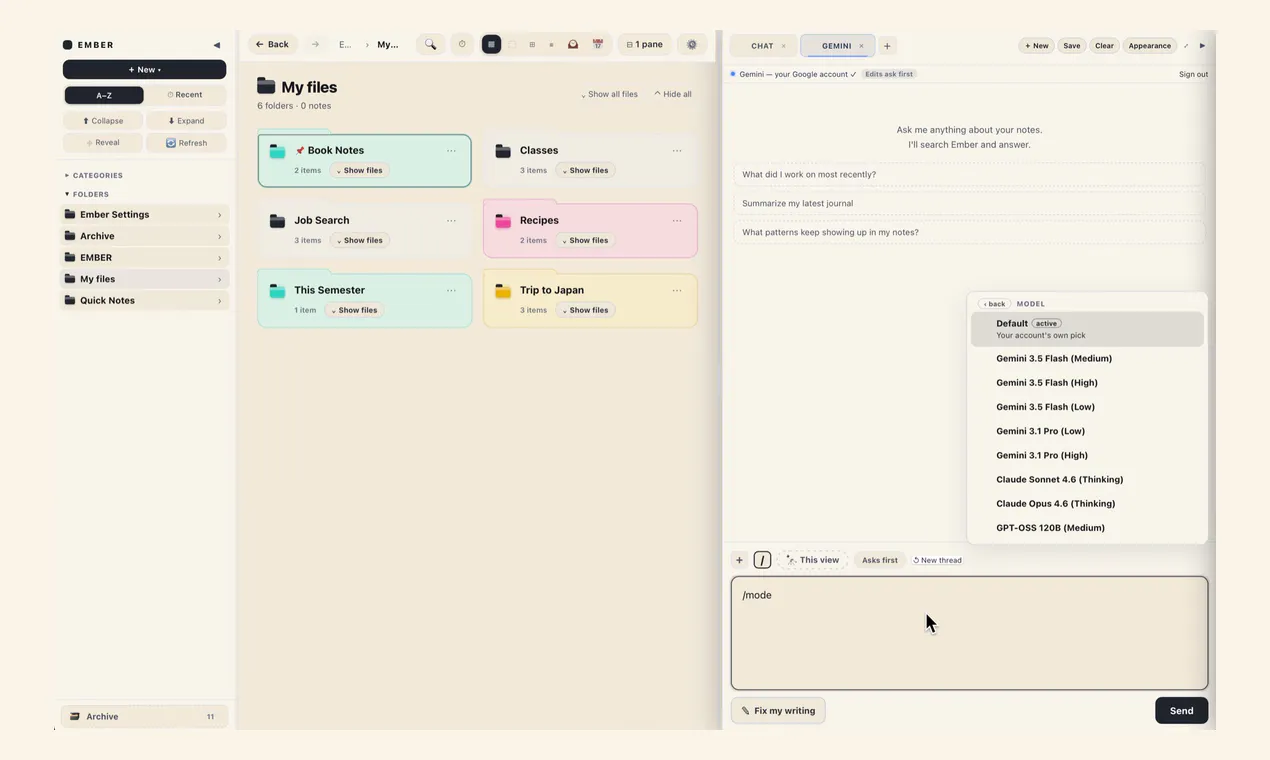Viewport: 1270px width, 760px height.
Task: Expand the Ember Settings folder chevron
Action: (x=220, y=215)
